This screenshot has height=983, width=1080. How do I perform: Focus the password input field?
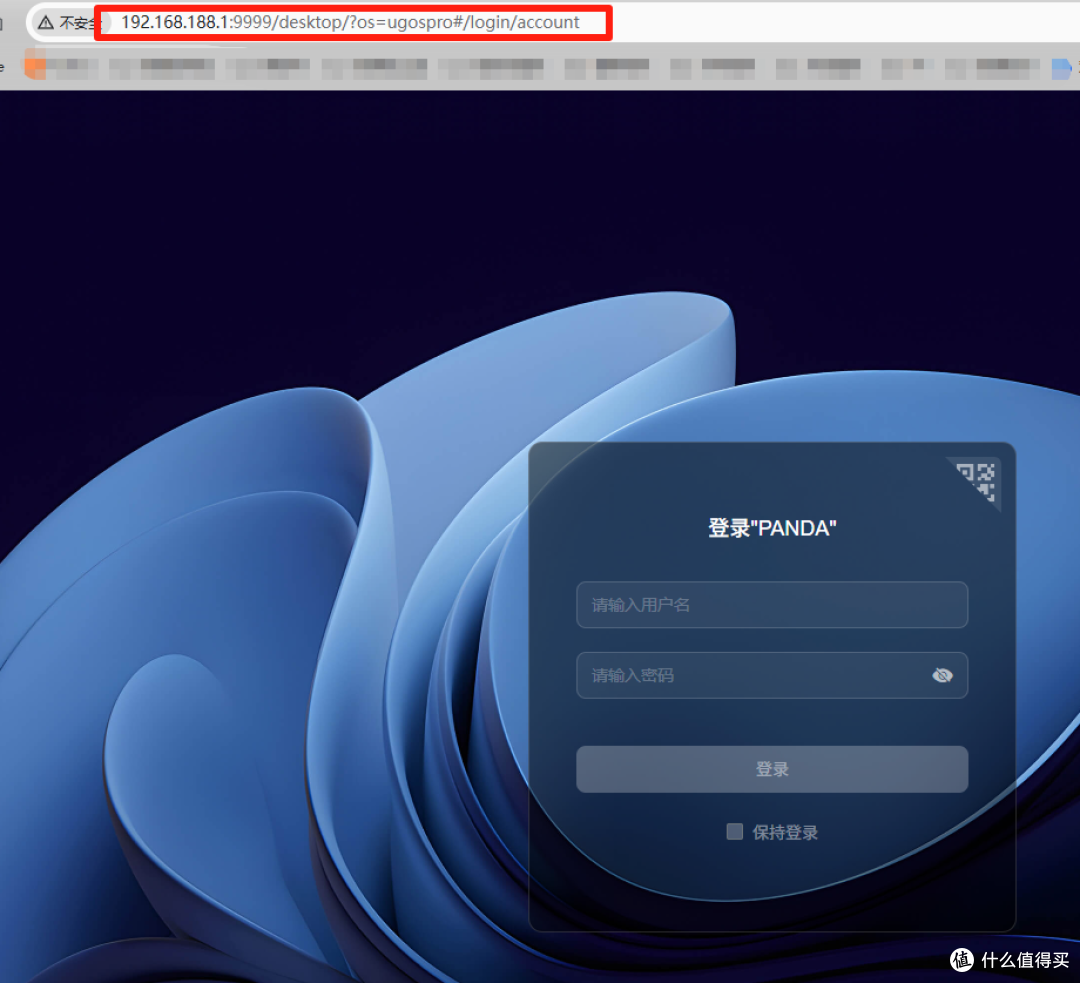[771, 676]
